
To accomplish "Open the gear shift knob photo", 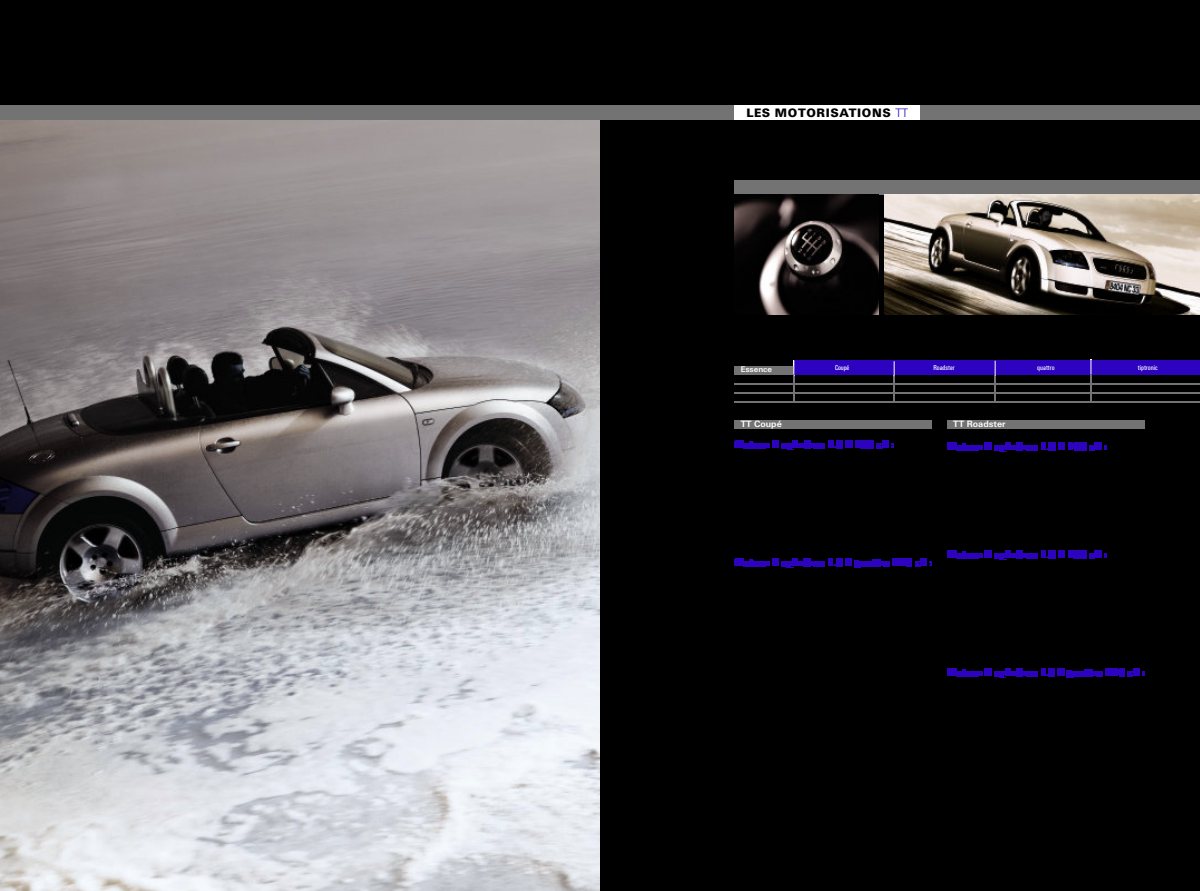I will 807,255.
